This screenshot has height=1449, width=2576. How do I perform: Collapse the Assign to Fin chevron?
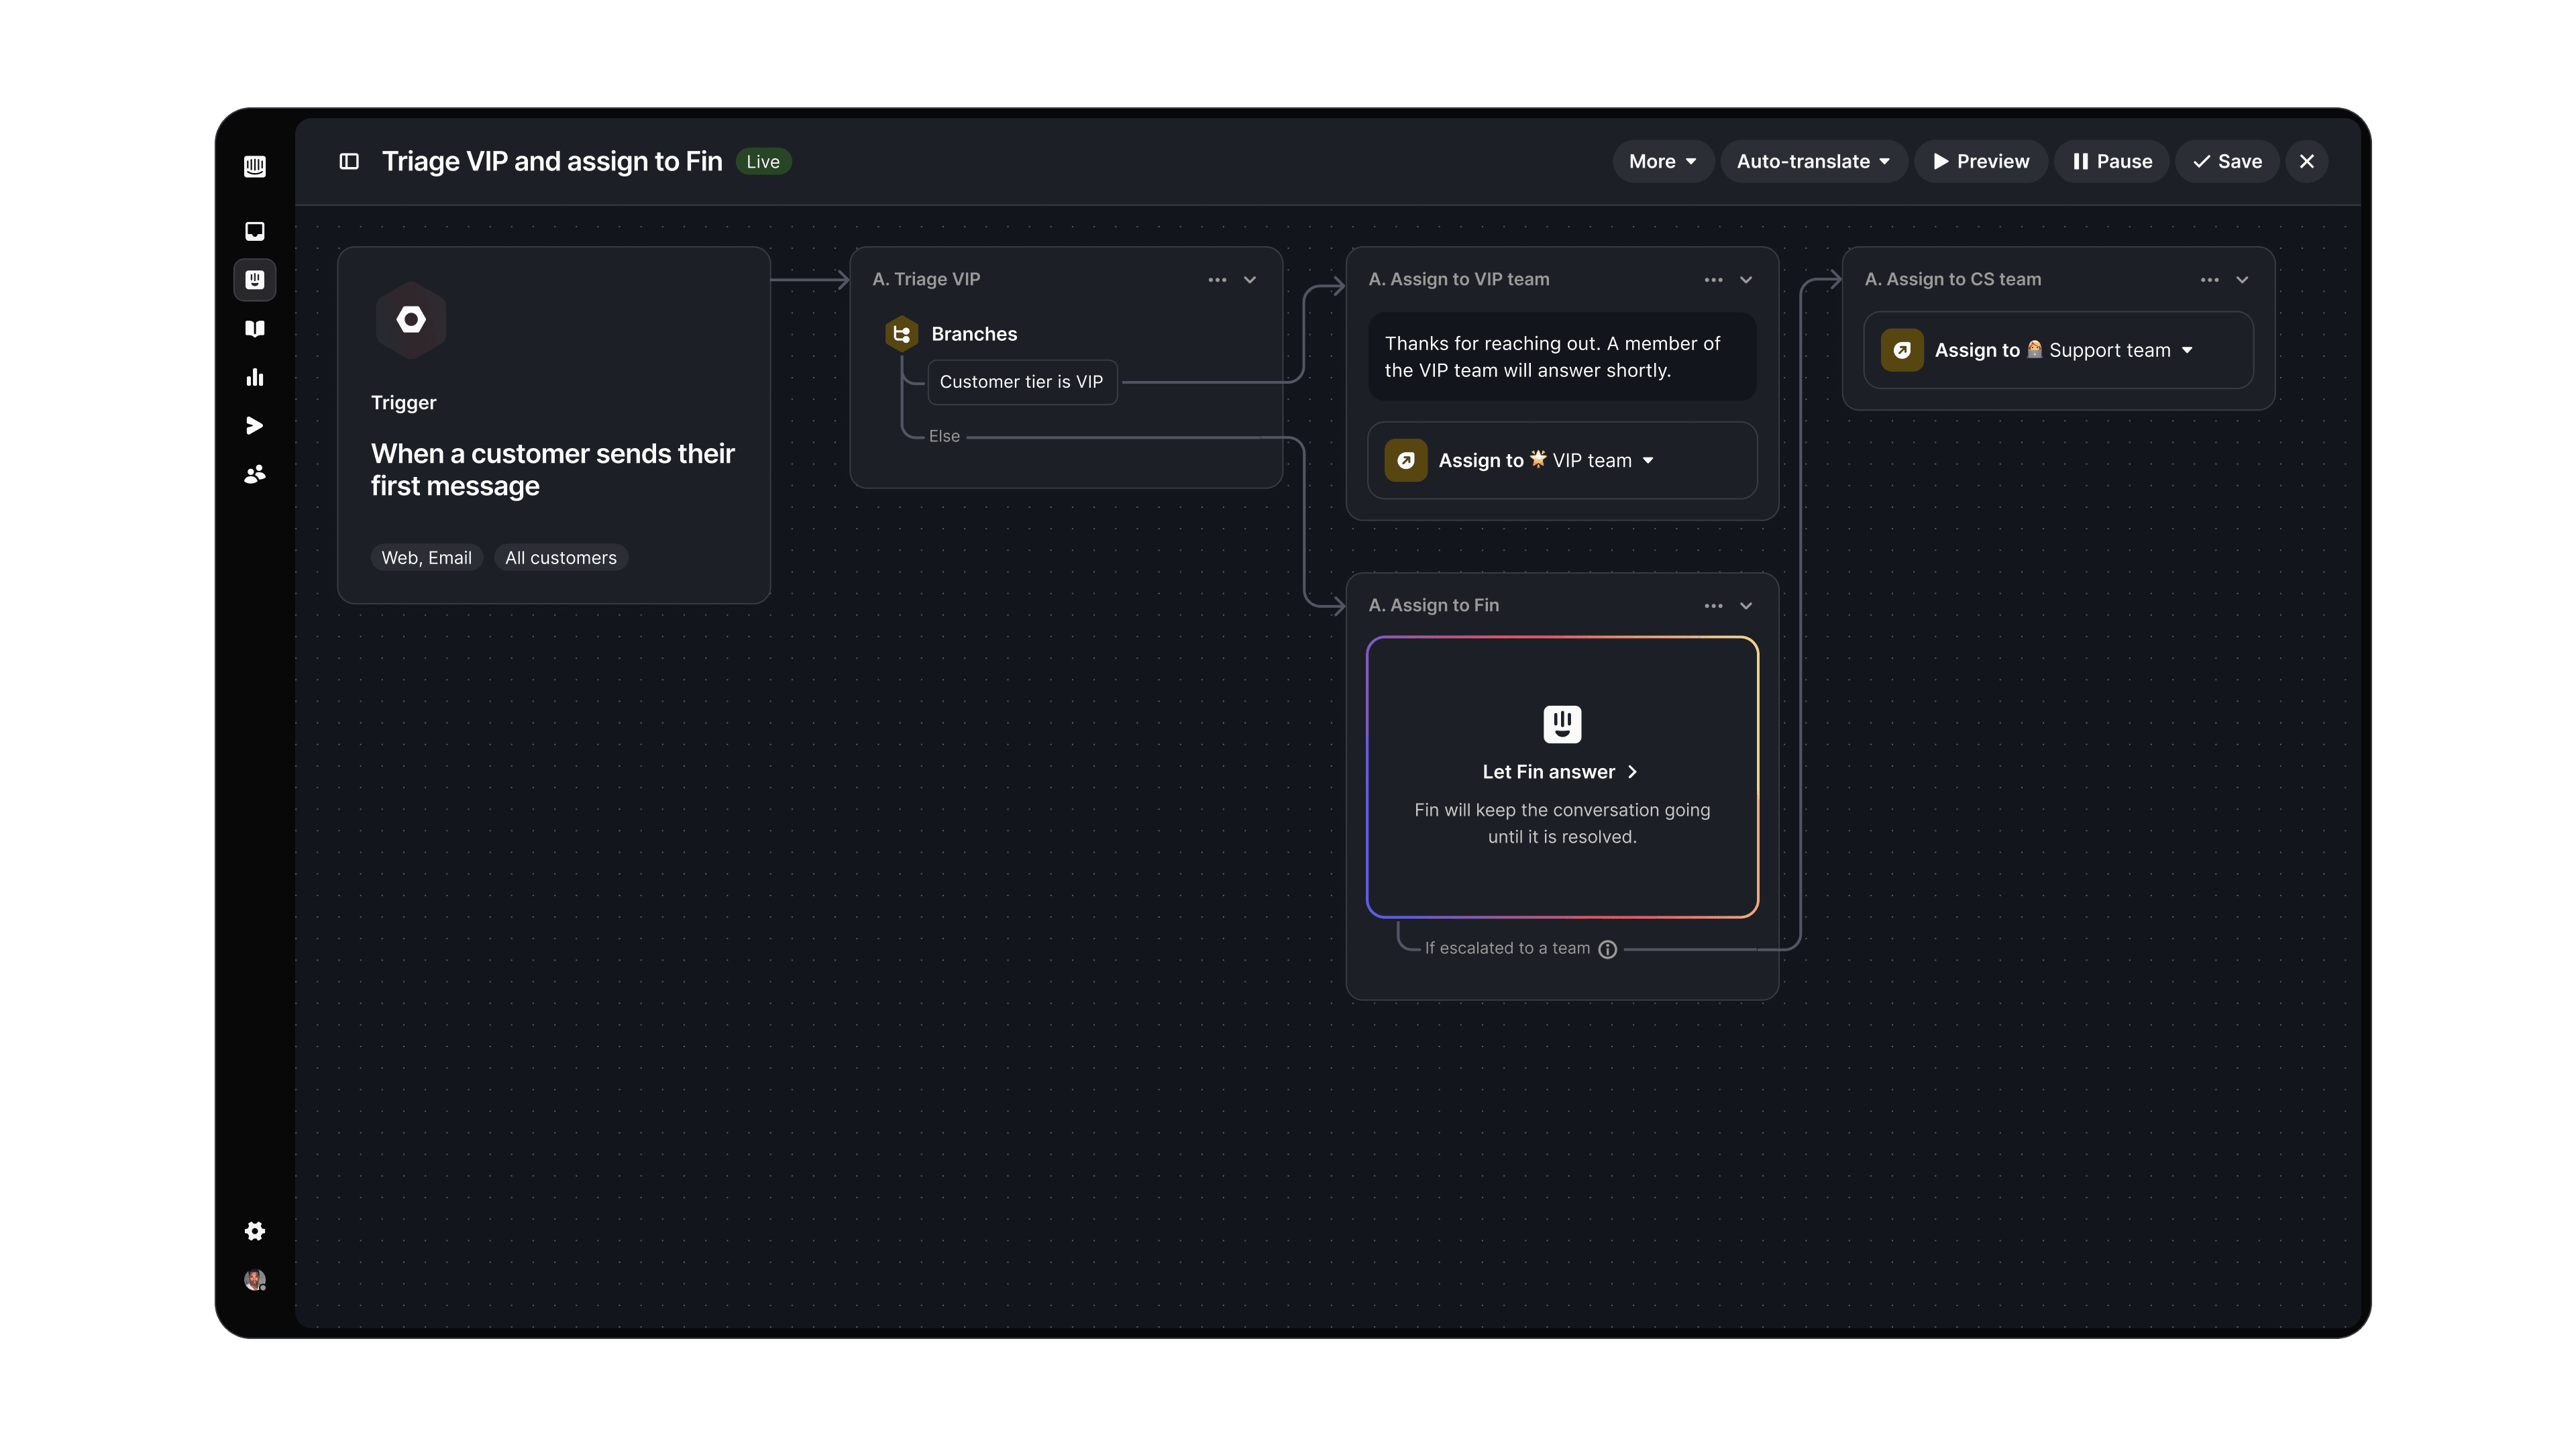(1746, 606)
